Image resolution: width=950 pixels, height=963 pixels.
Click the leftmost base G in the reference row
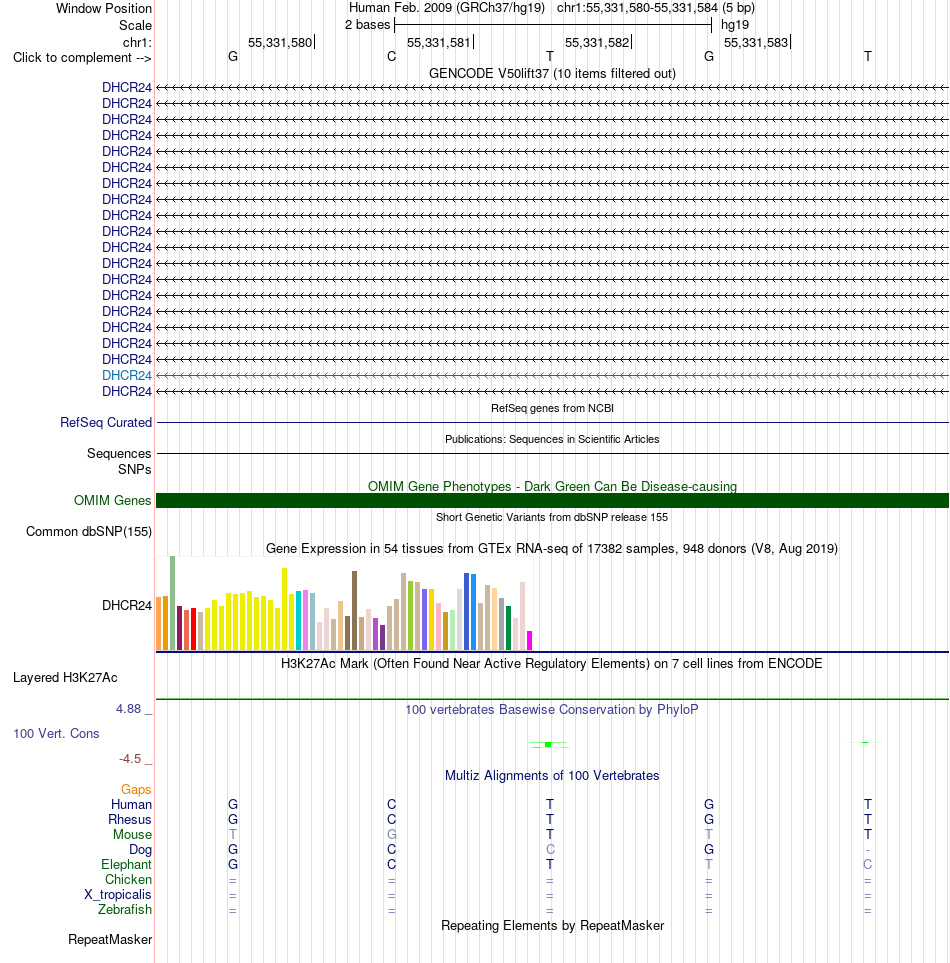coord(233,57)
